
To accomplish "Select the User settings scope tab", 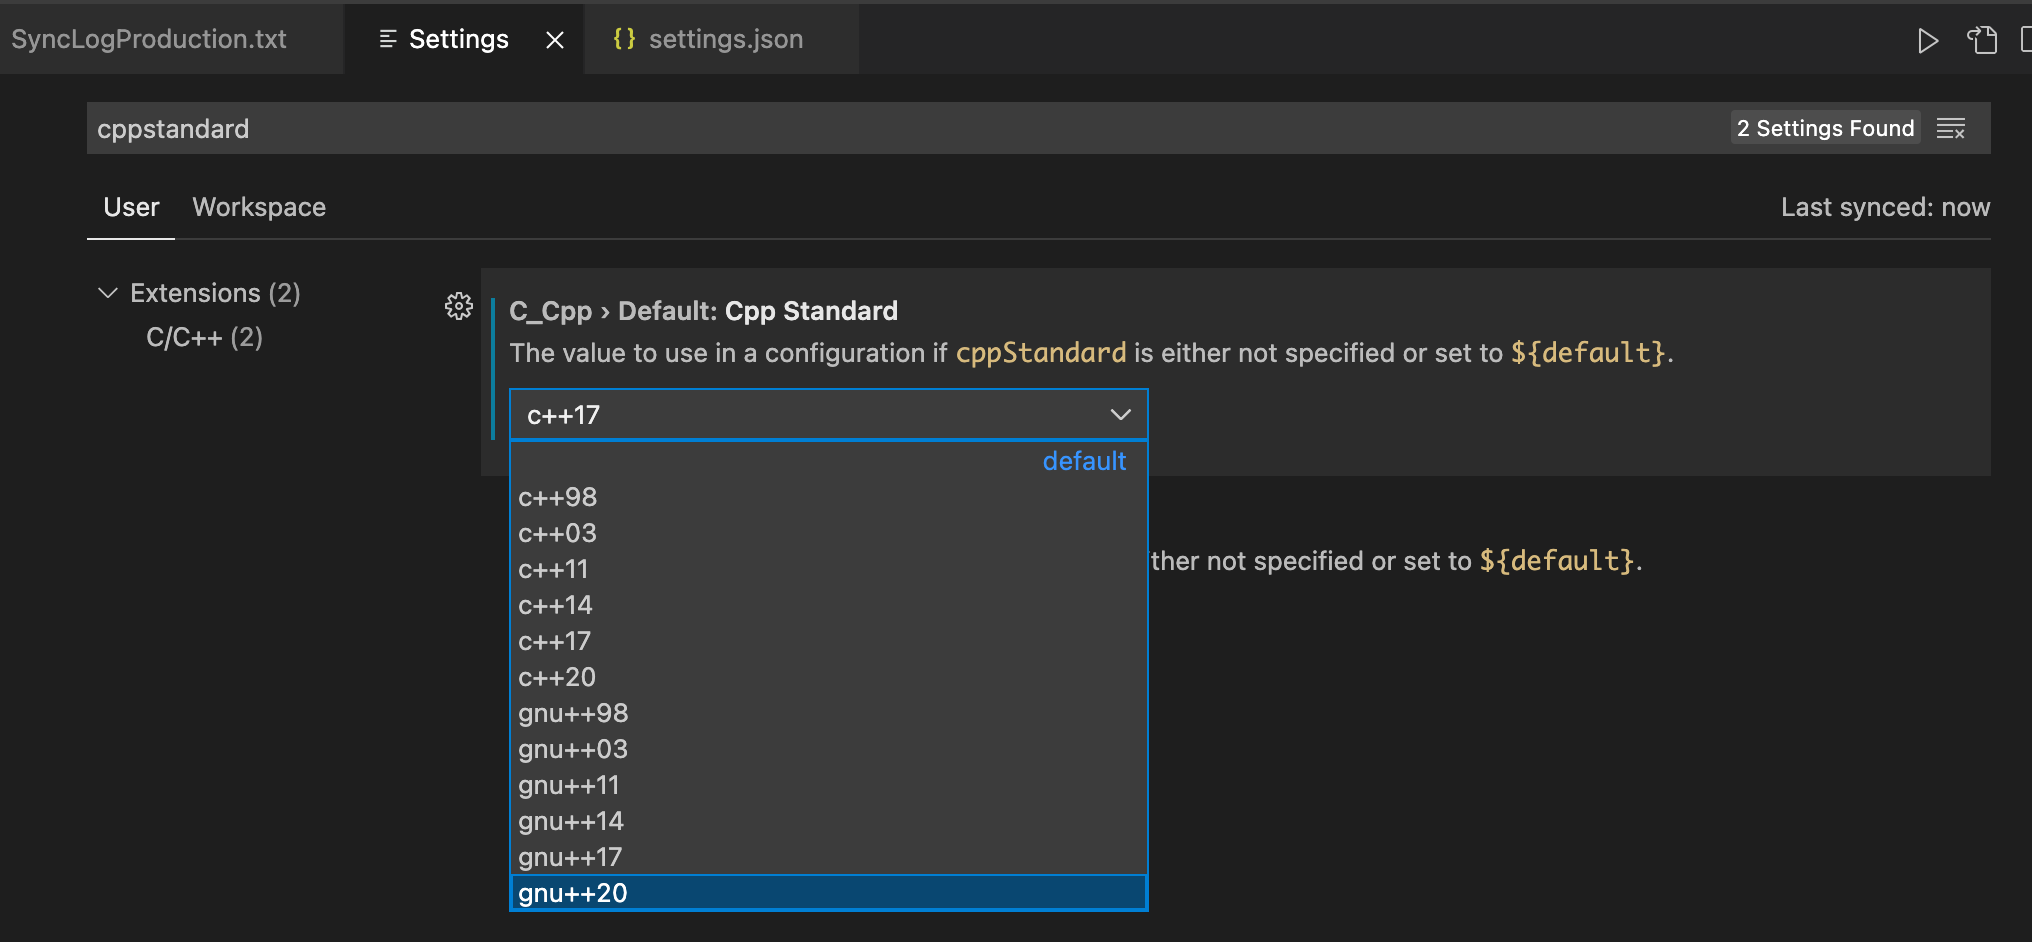I will click(131, 207).
